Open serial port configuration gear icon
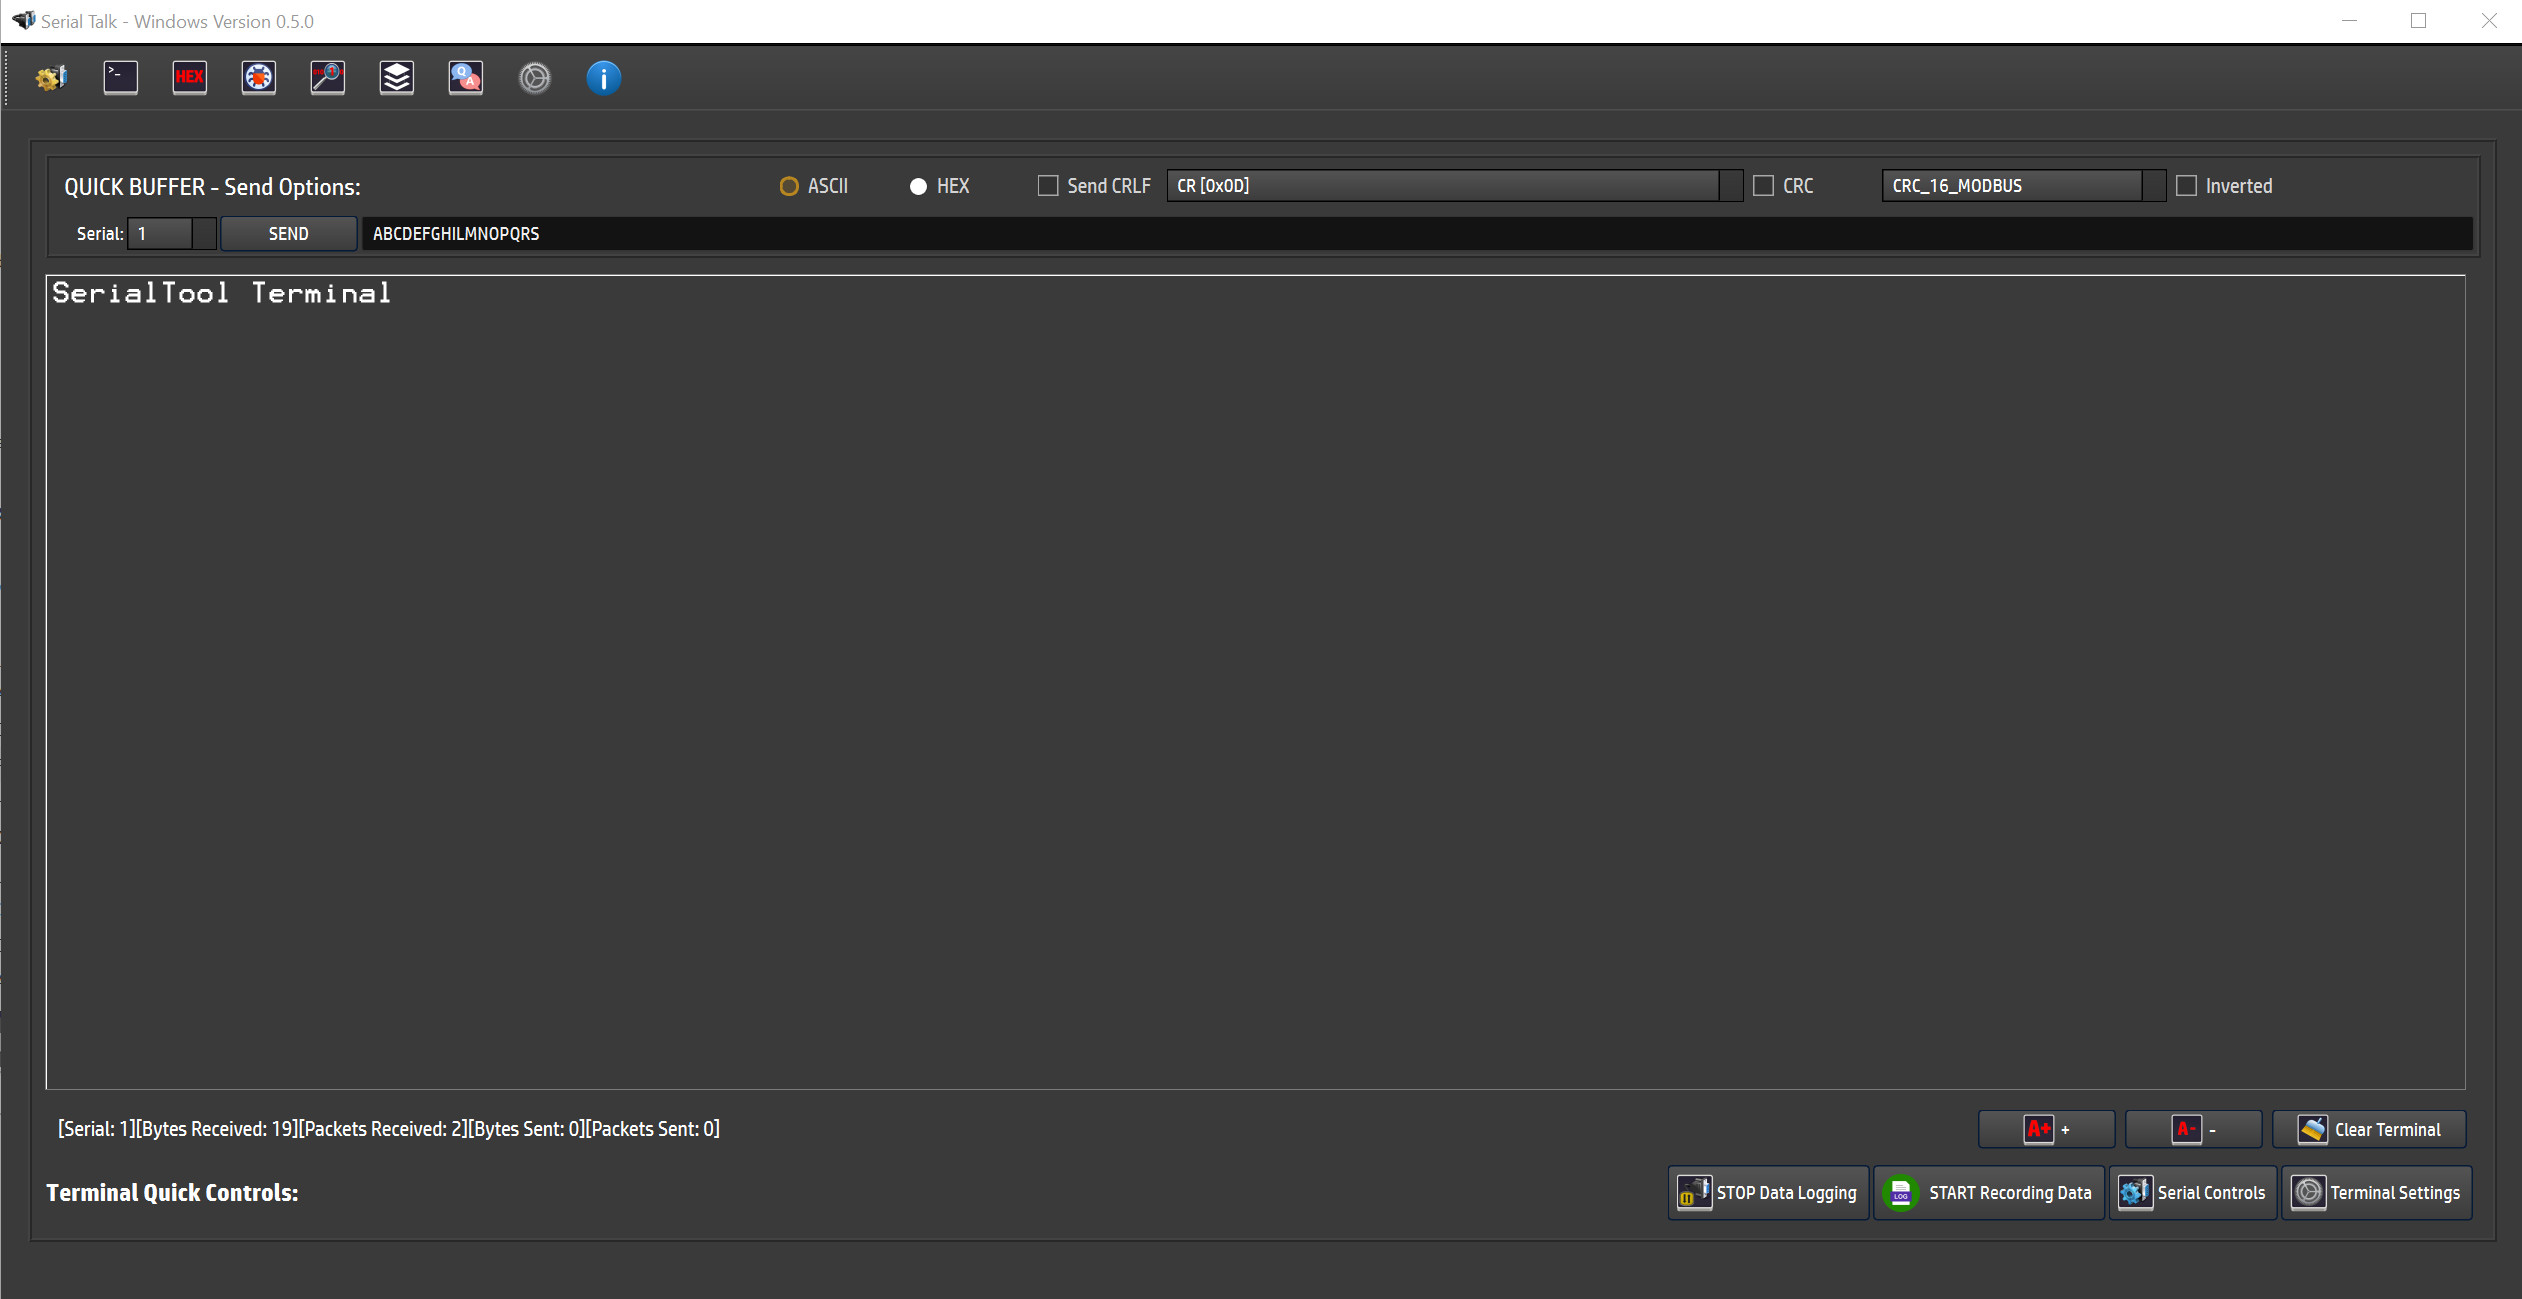Image resolution: width=2522 pixels, height=1299 pixels. tap(51, 78)
